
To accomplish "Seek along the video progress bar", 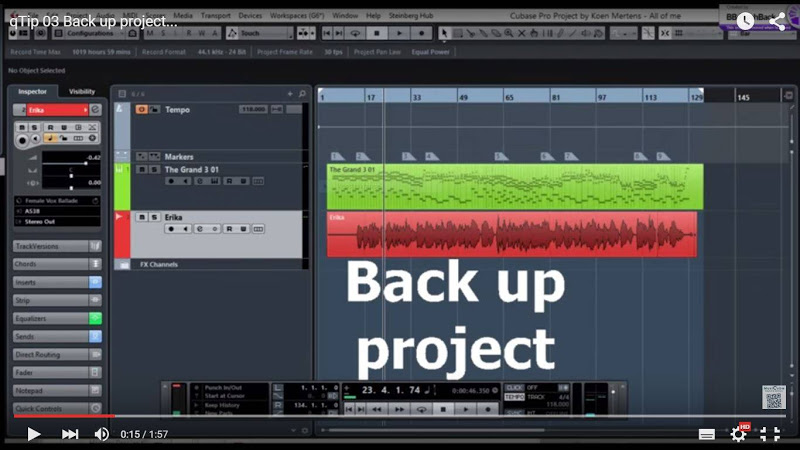I will click(x=399, y=416).
